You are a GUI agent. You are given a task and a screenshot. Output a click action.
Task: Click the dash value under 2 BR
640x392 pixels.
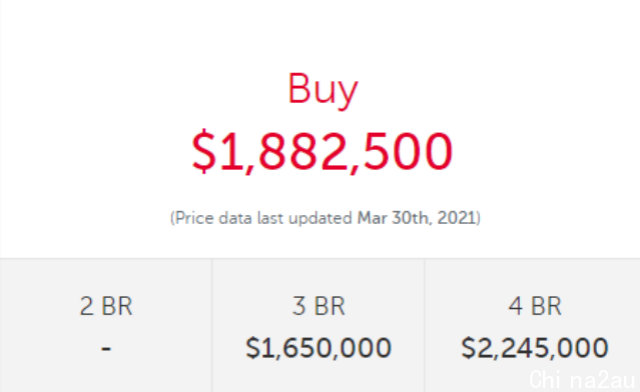(106, 349)
